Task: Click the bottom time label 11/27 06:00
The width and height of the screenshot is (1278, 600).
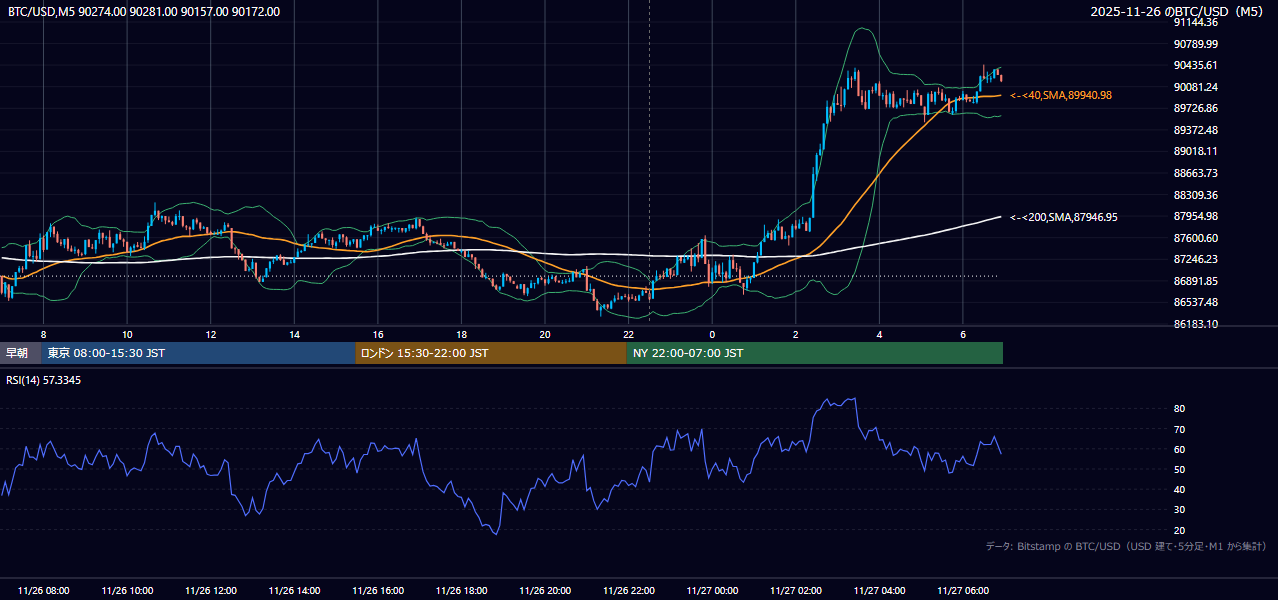Action: 962,591
